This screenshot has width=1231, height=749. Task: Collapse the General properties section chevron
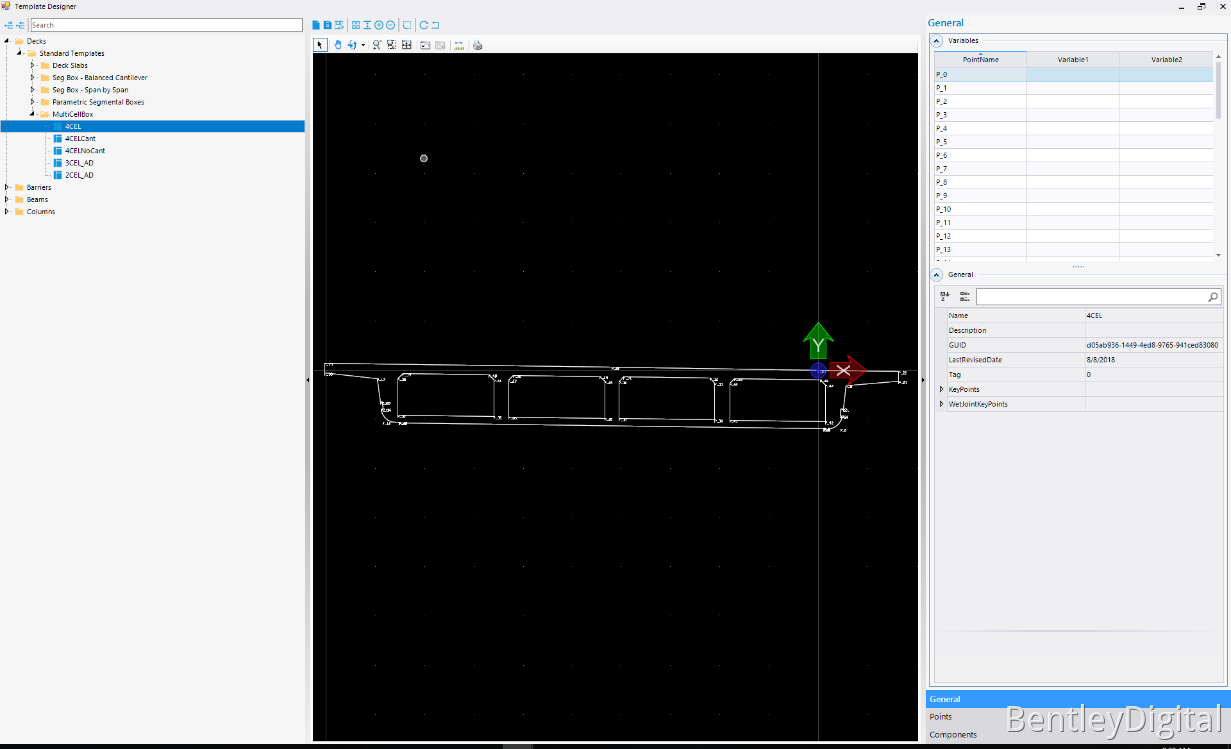[937, 274]
